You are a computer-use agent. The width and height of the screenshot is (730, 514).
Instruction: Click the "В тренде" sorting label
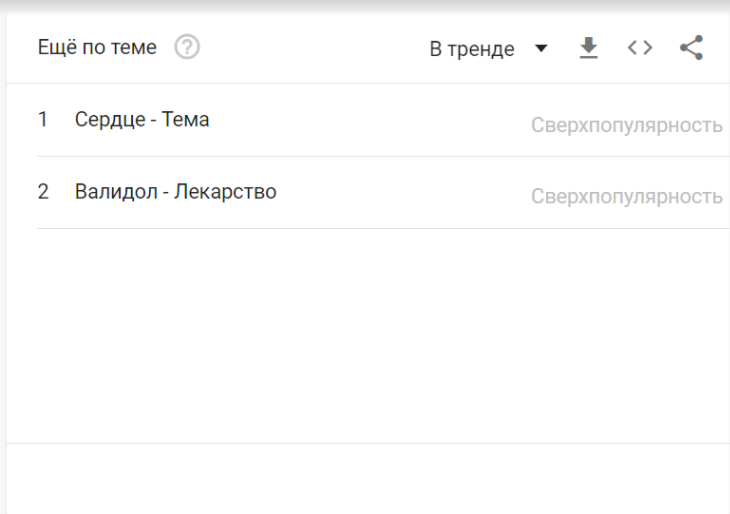click(x=472, y=49)
